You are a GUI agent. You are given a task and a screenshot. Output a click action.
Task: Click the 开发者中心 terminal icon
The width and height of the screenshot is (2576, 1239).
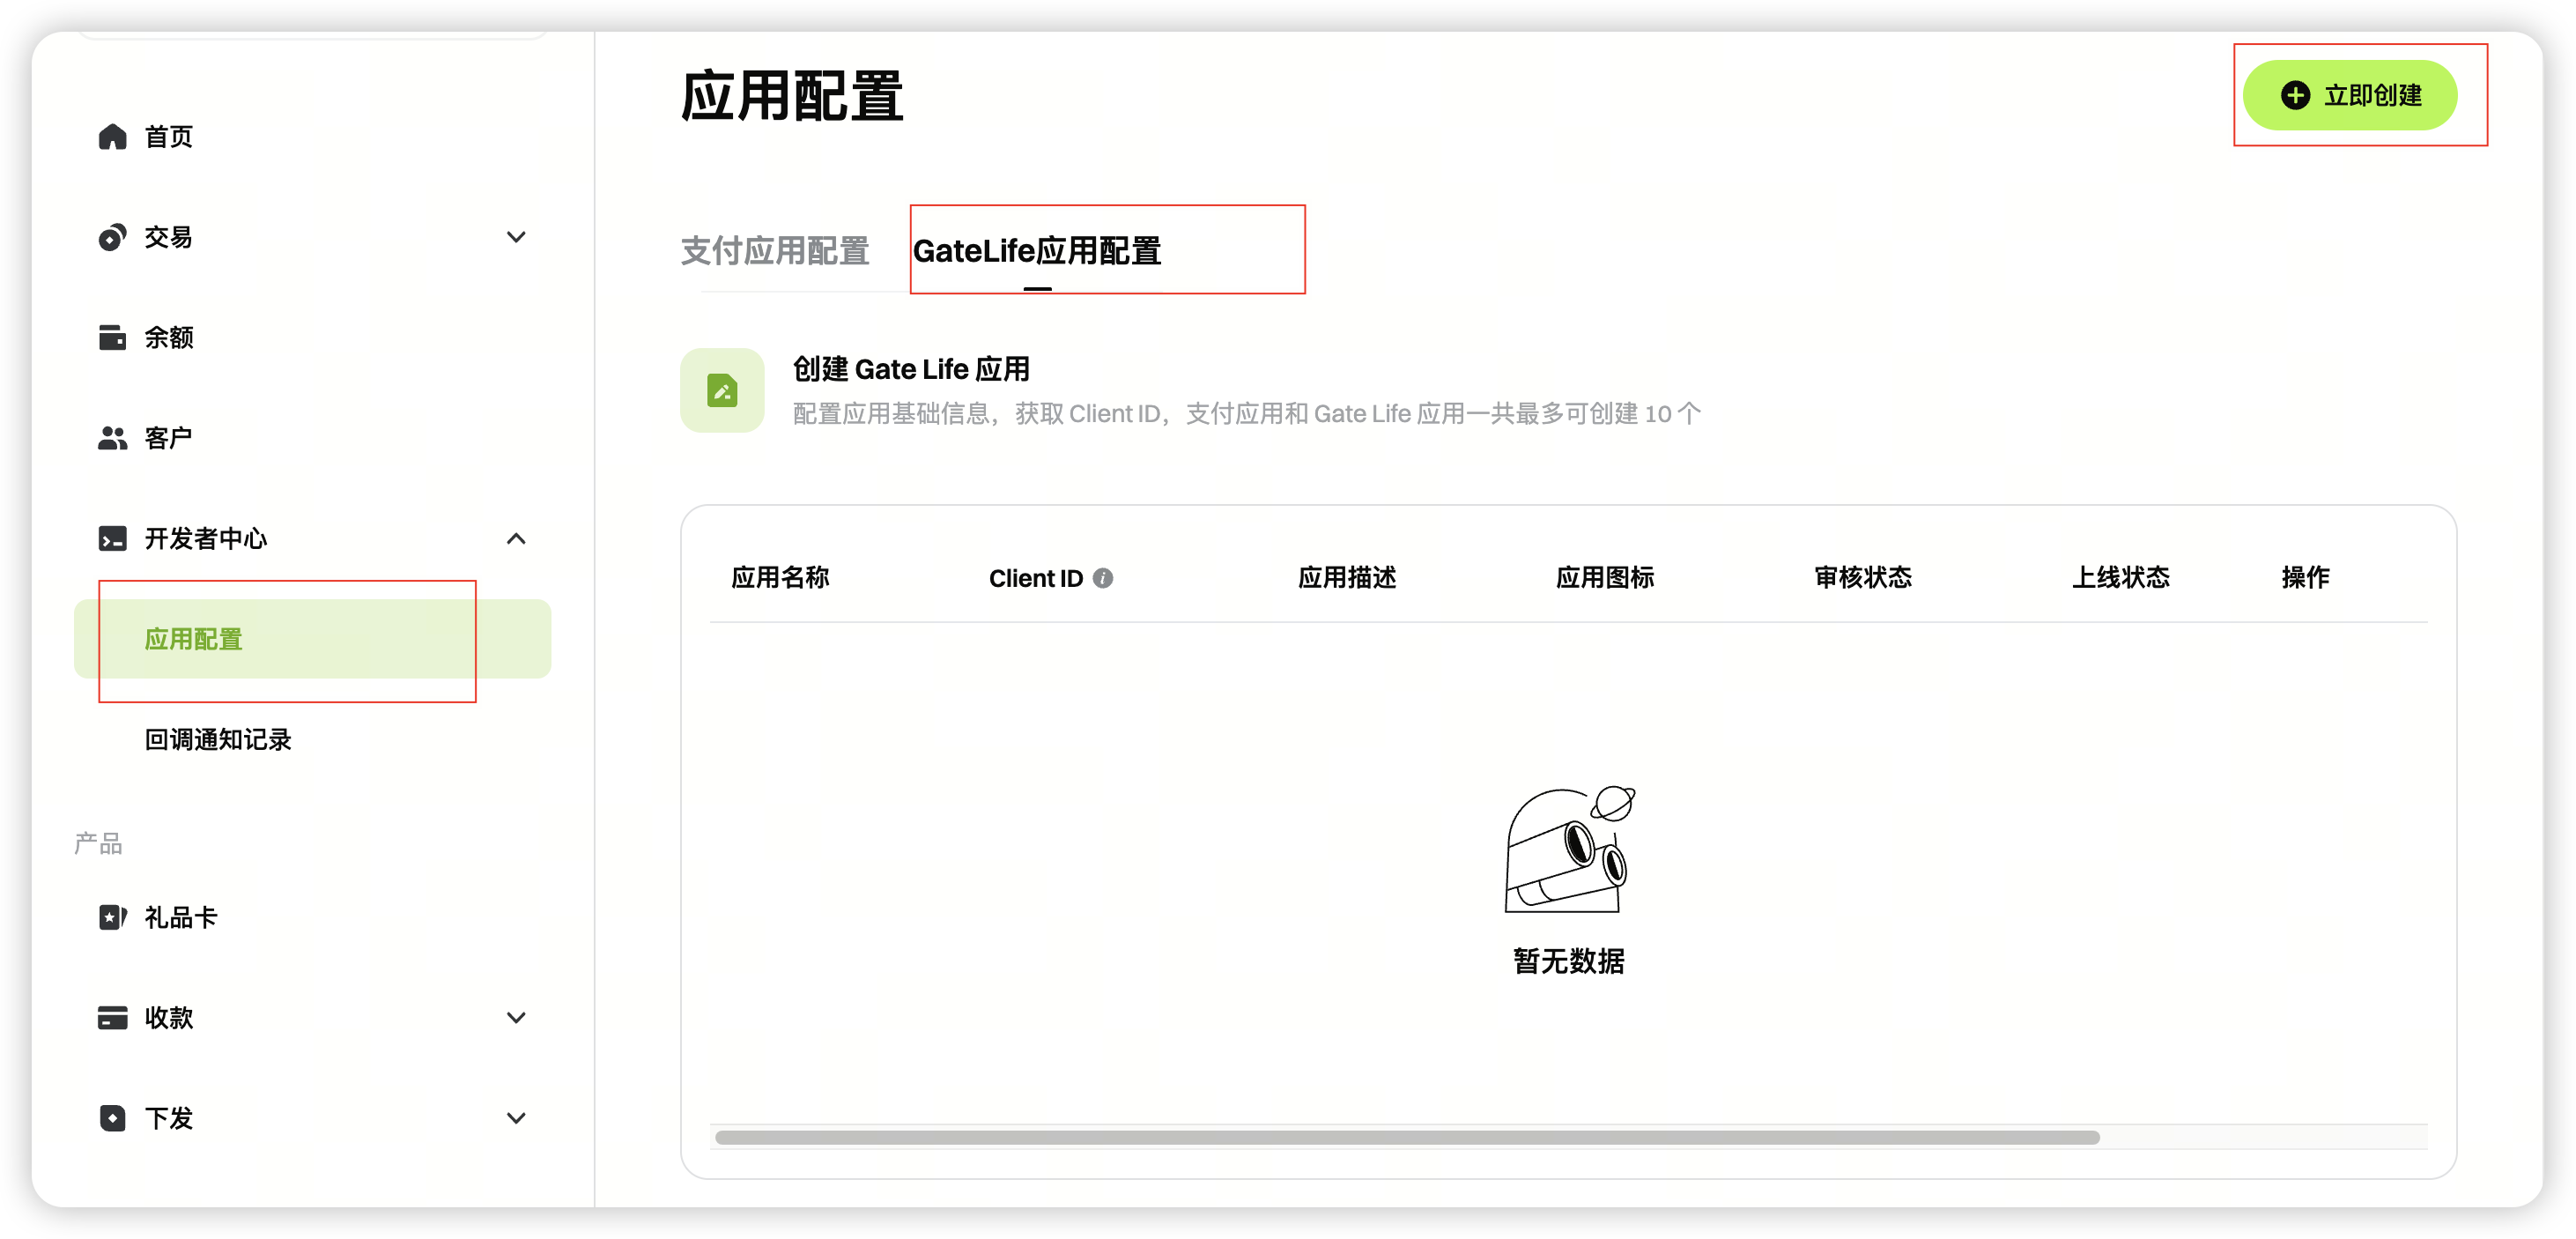point(112,538)
